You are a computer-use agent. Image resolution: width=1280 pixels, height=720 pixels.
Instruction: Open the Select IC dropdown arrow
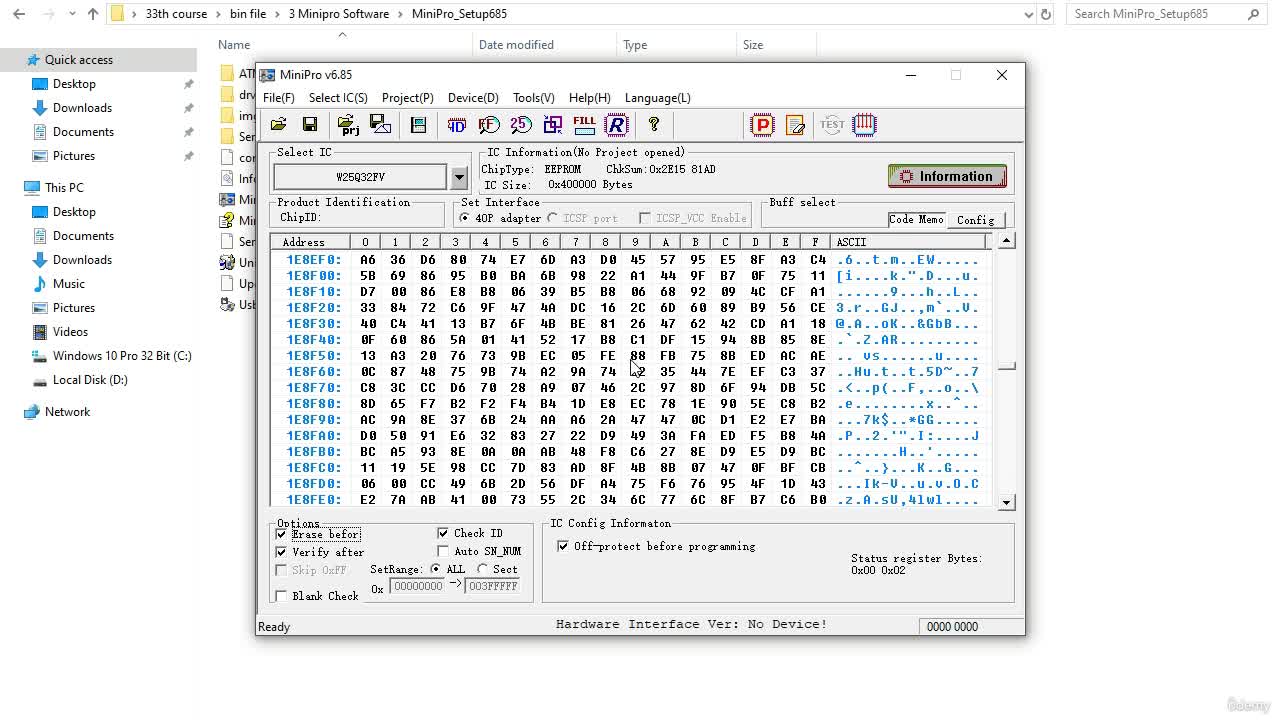click(x=459, y=177)
